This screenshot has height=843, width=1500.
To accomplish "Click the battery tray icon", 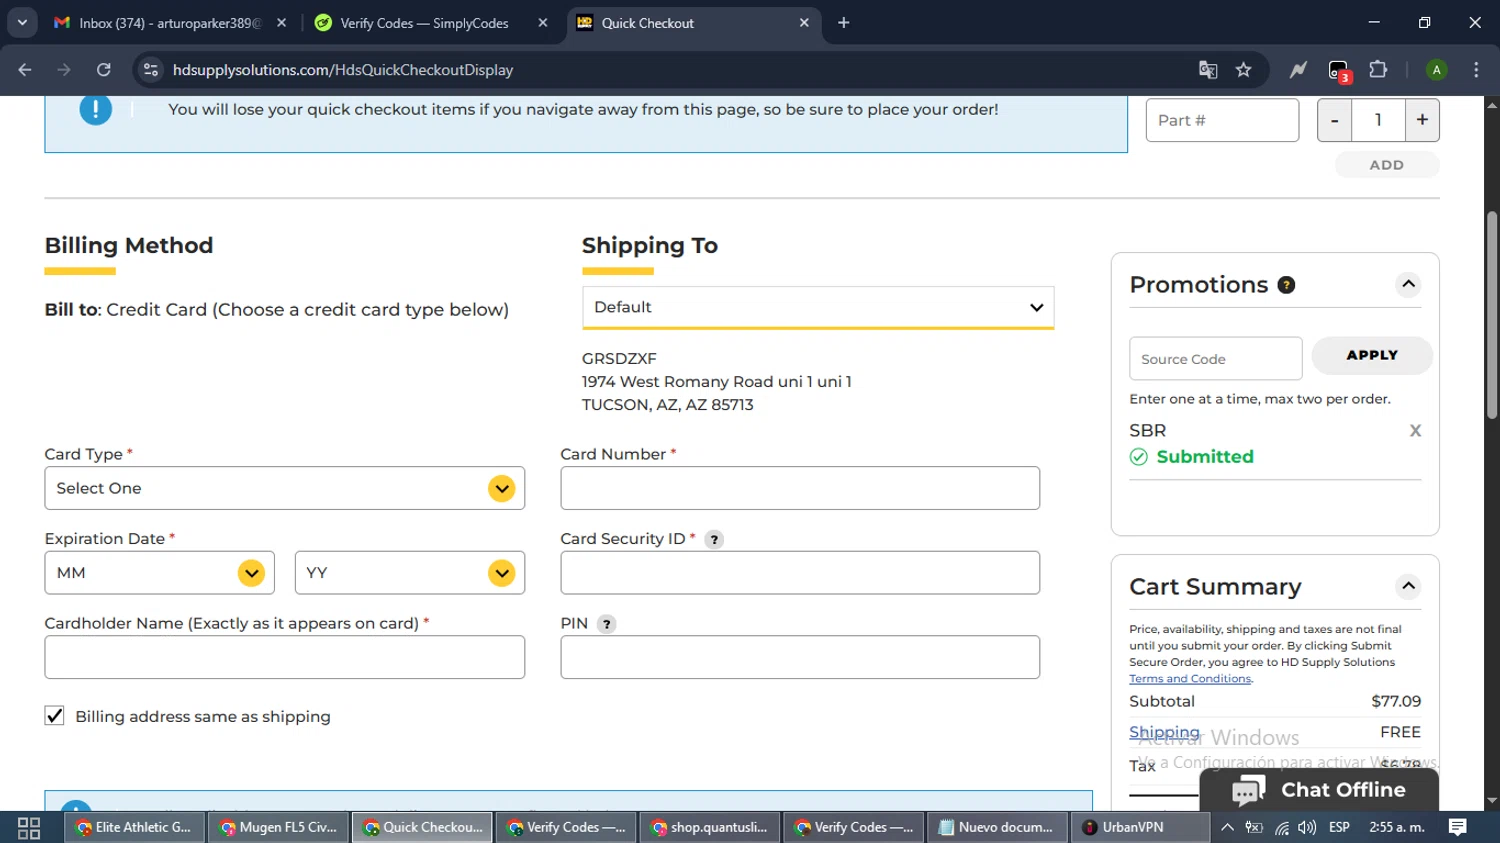I will point(1254,828).
